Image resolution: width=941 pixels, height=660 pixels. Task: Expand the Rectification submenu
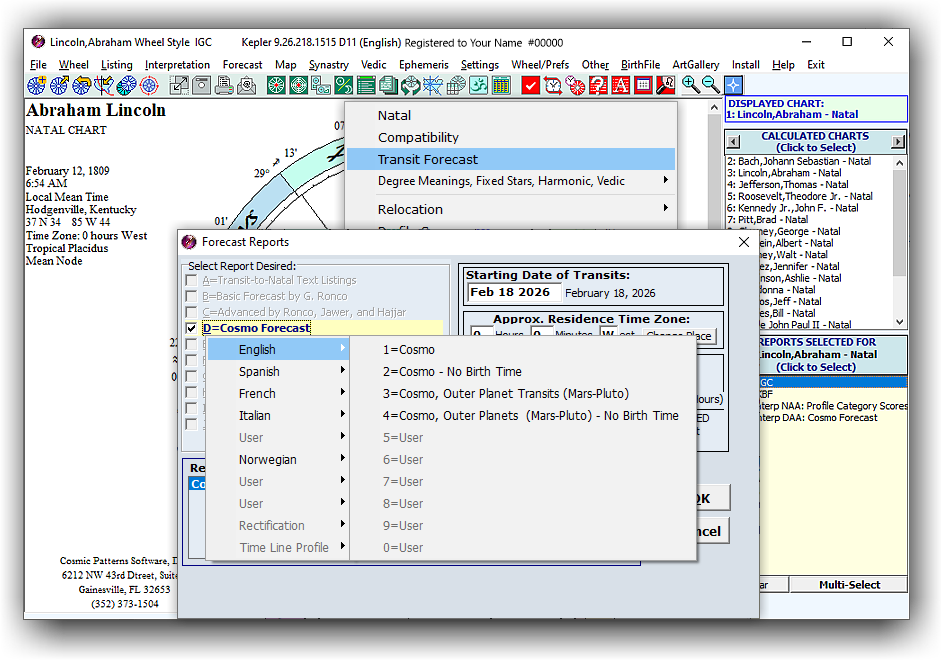(278, 526)
